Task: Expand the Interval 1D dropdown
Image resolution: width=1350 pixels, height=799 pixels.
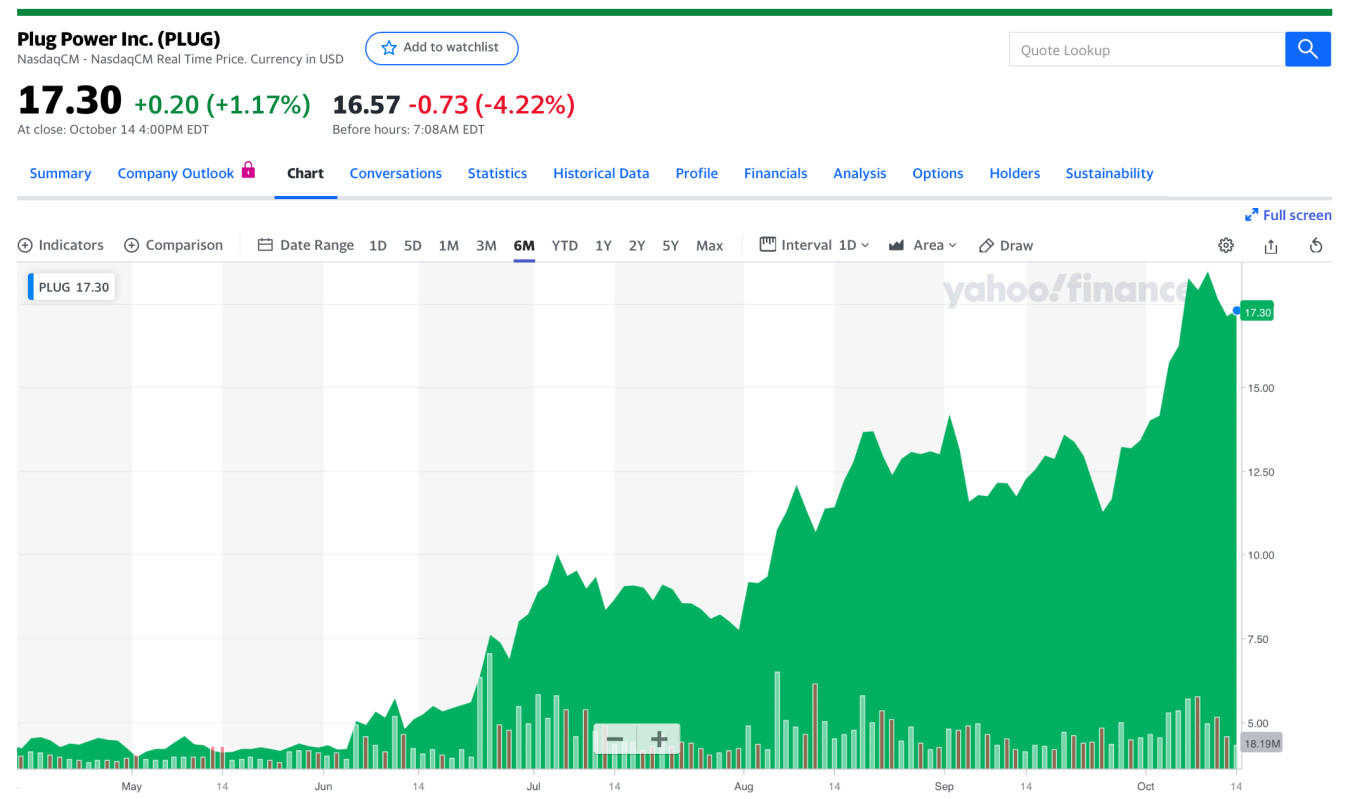Action: click(x=815, y=245)
